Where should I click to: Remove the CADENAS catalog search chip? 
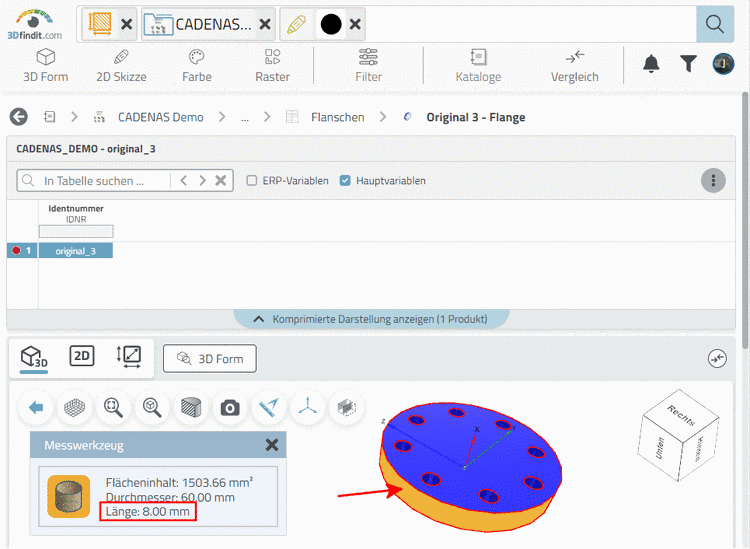coord(265,24)
